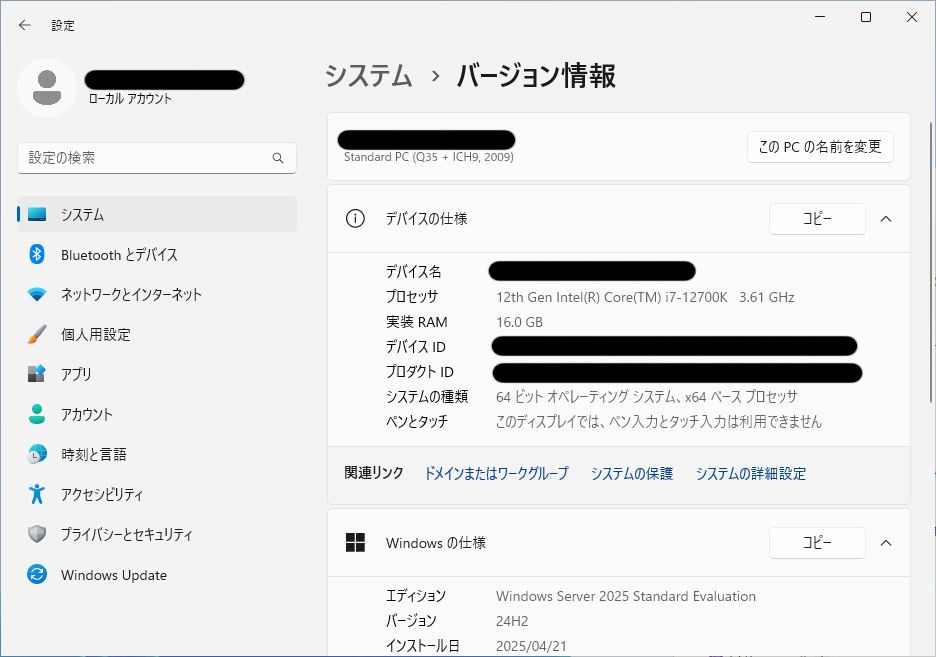Click the 24H2 version value
This screenshot has height=657, width=936.
pos(512,621)
